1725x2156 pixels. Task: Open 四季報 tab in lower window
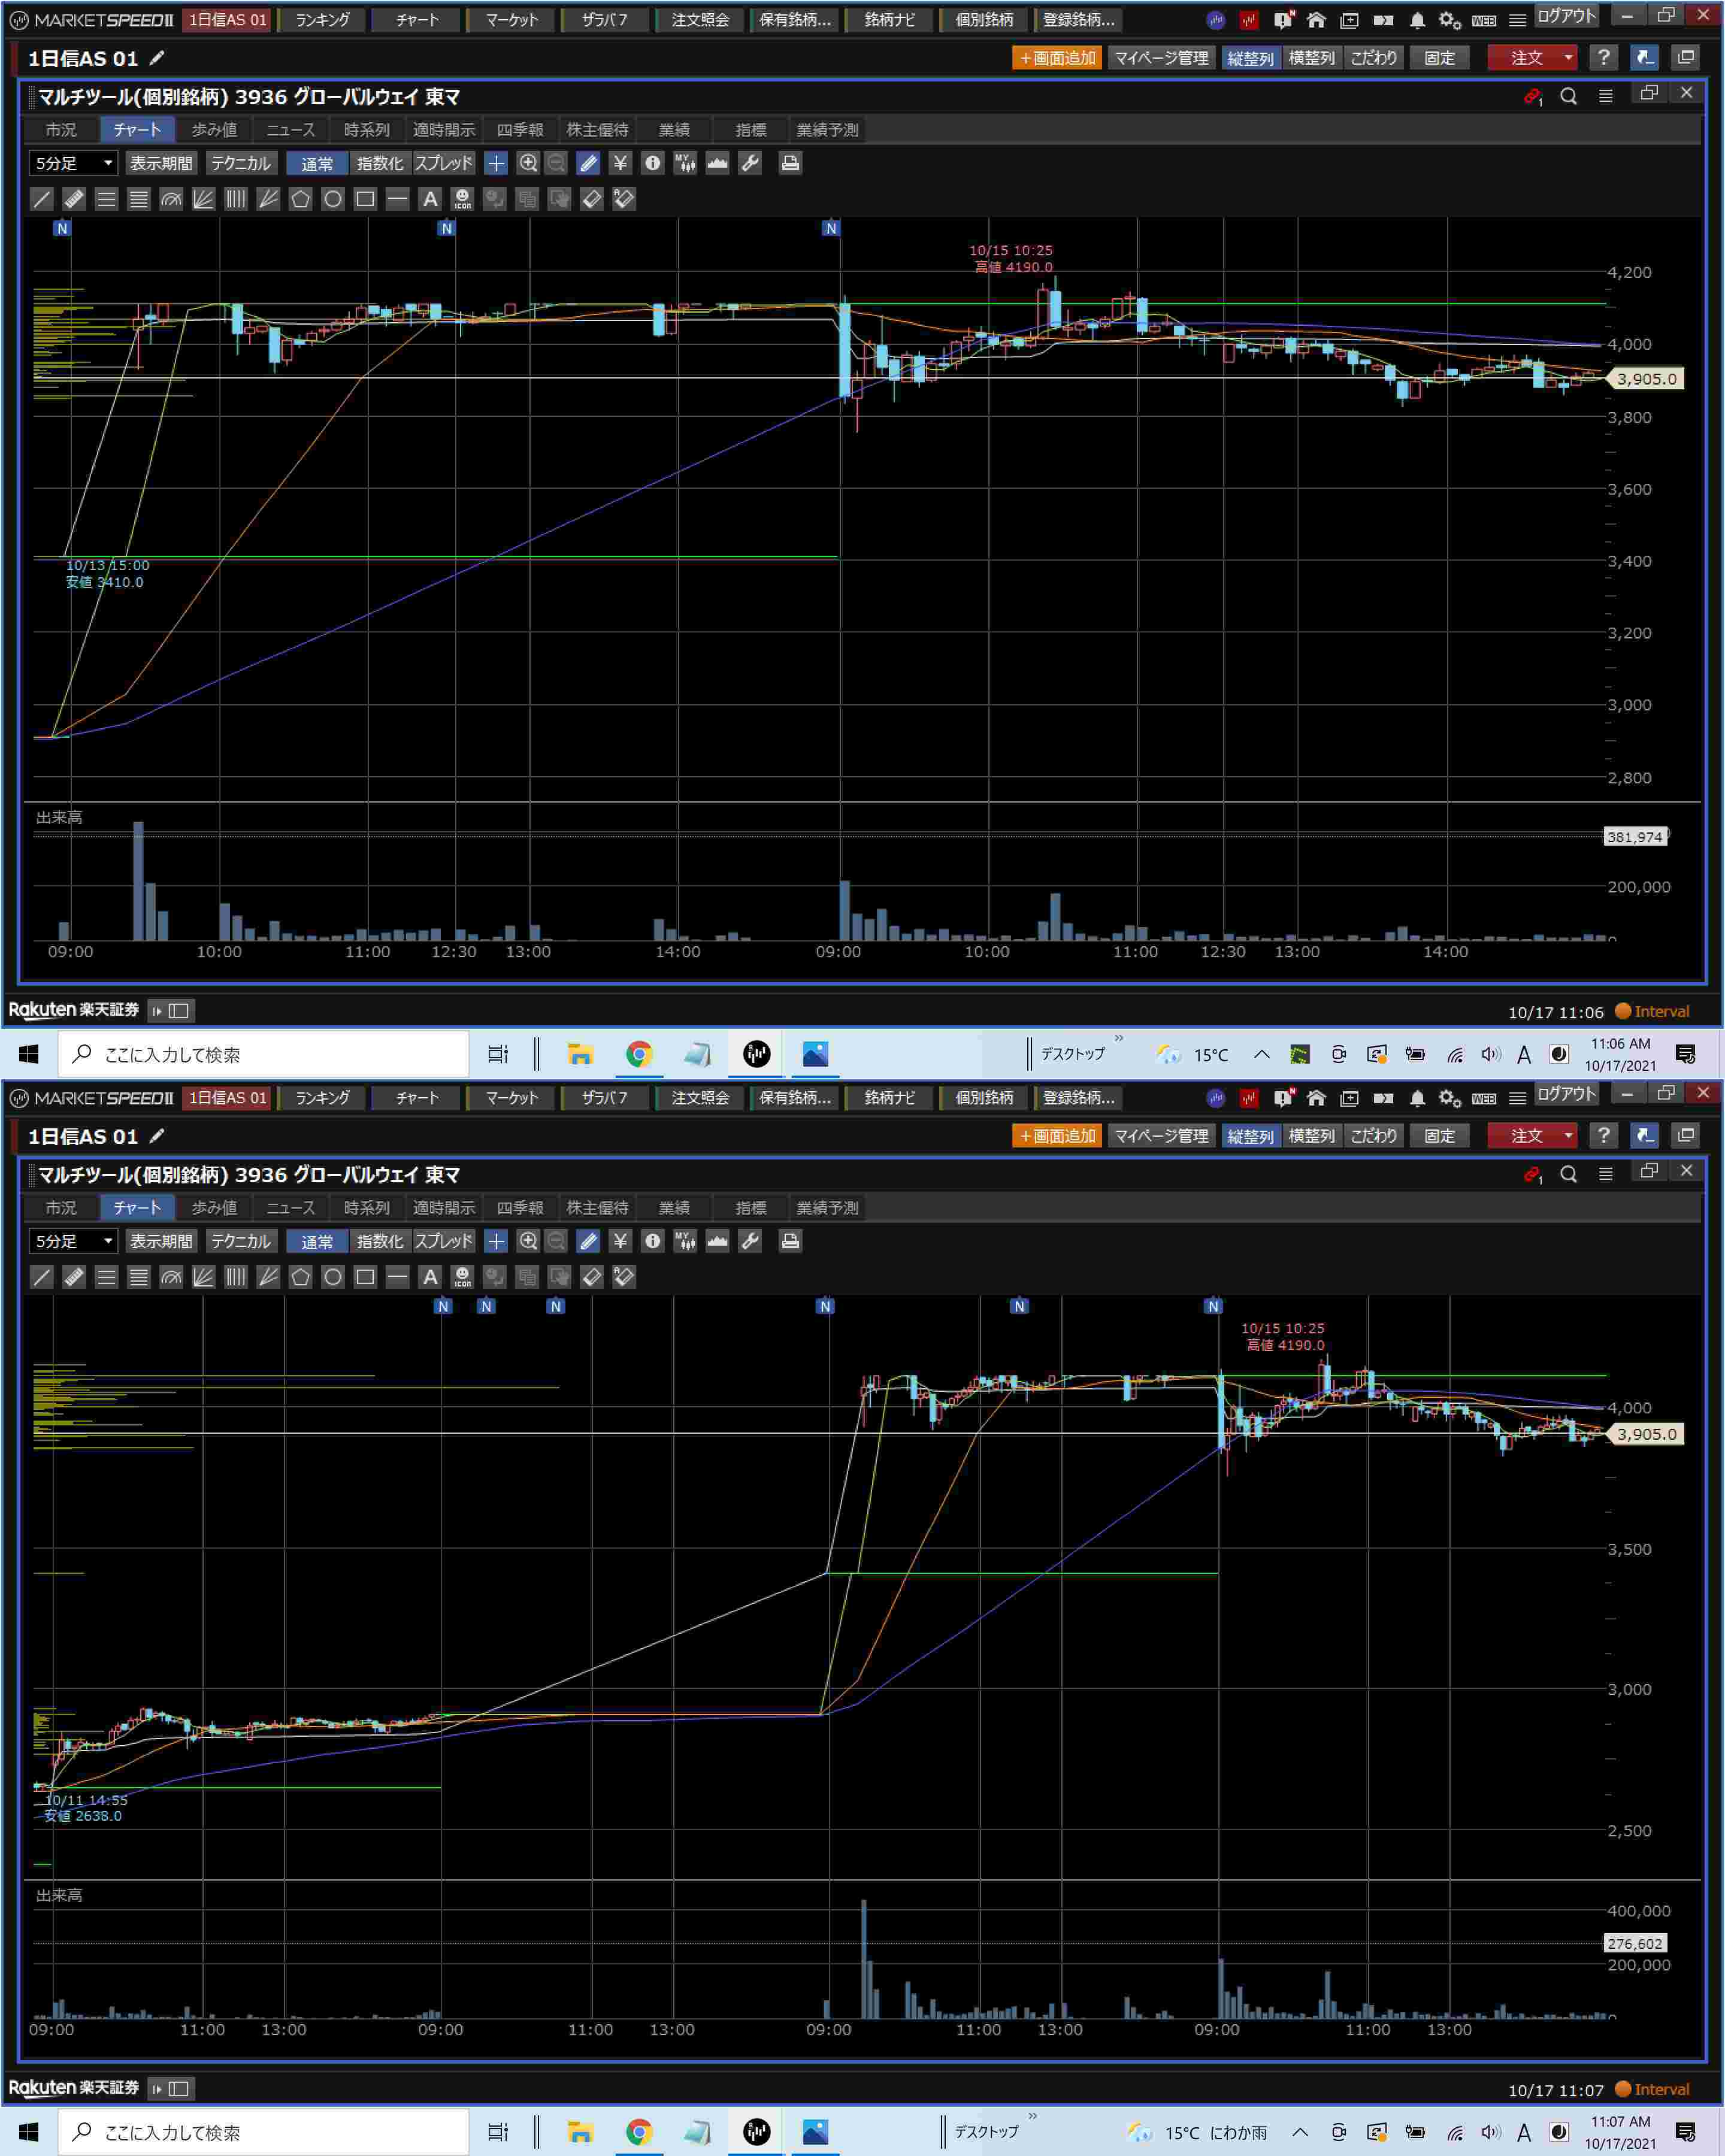coord(520,1208)
